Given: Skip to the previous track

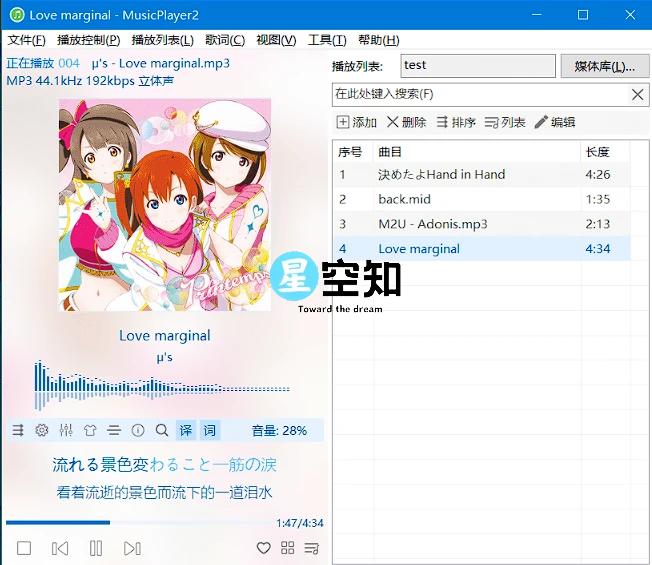Looking at the screenshot, I should click(x=60, y=548).
